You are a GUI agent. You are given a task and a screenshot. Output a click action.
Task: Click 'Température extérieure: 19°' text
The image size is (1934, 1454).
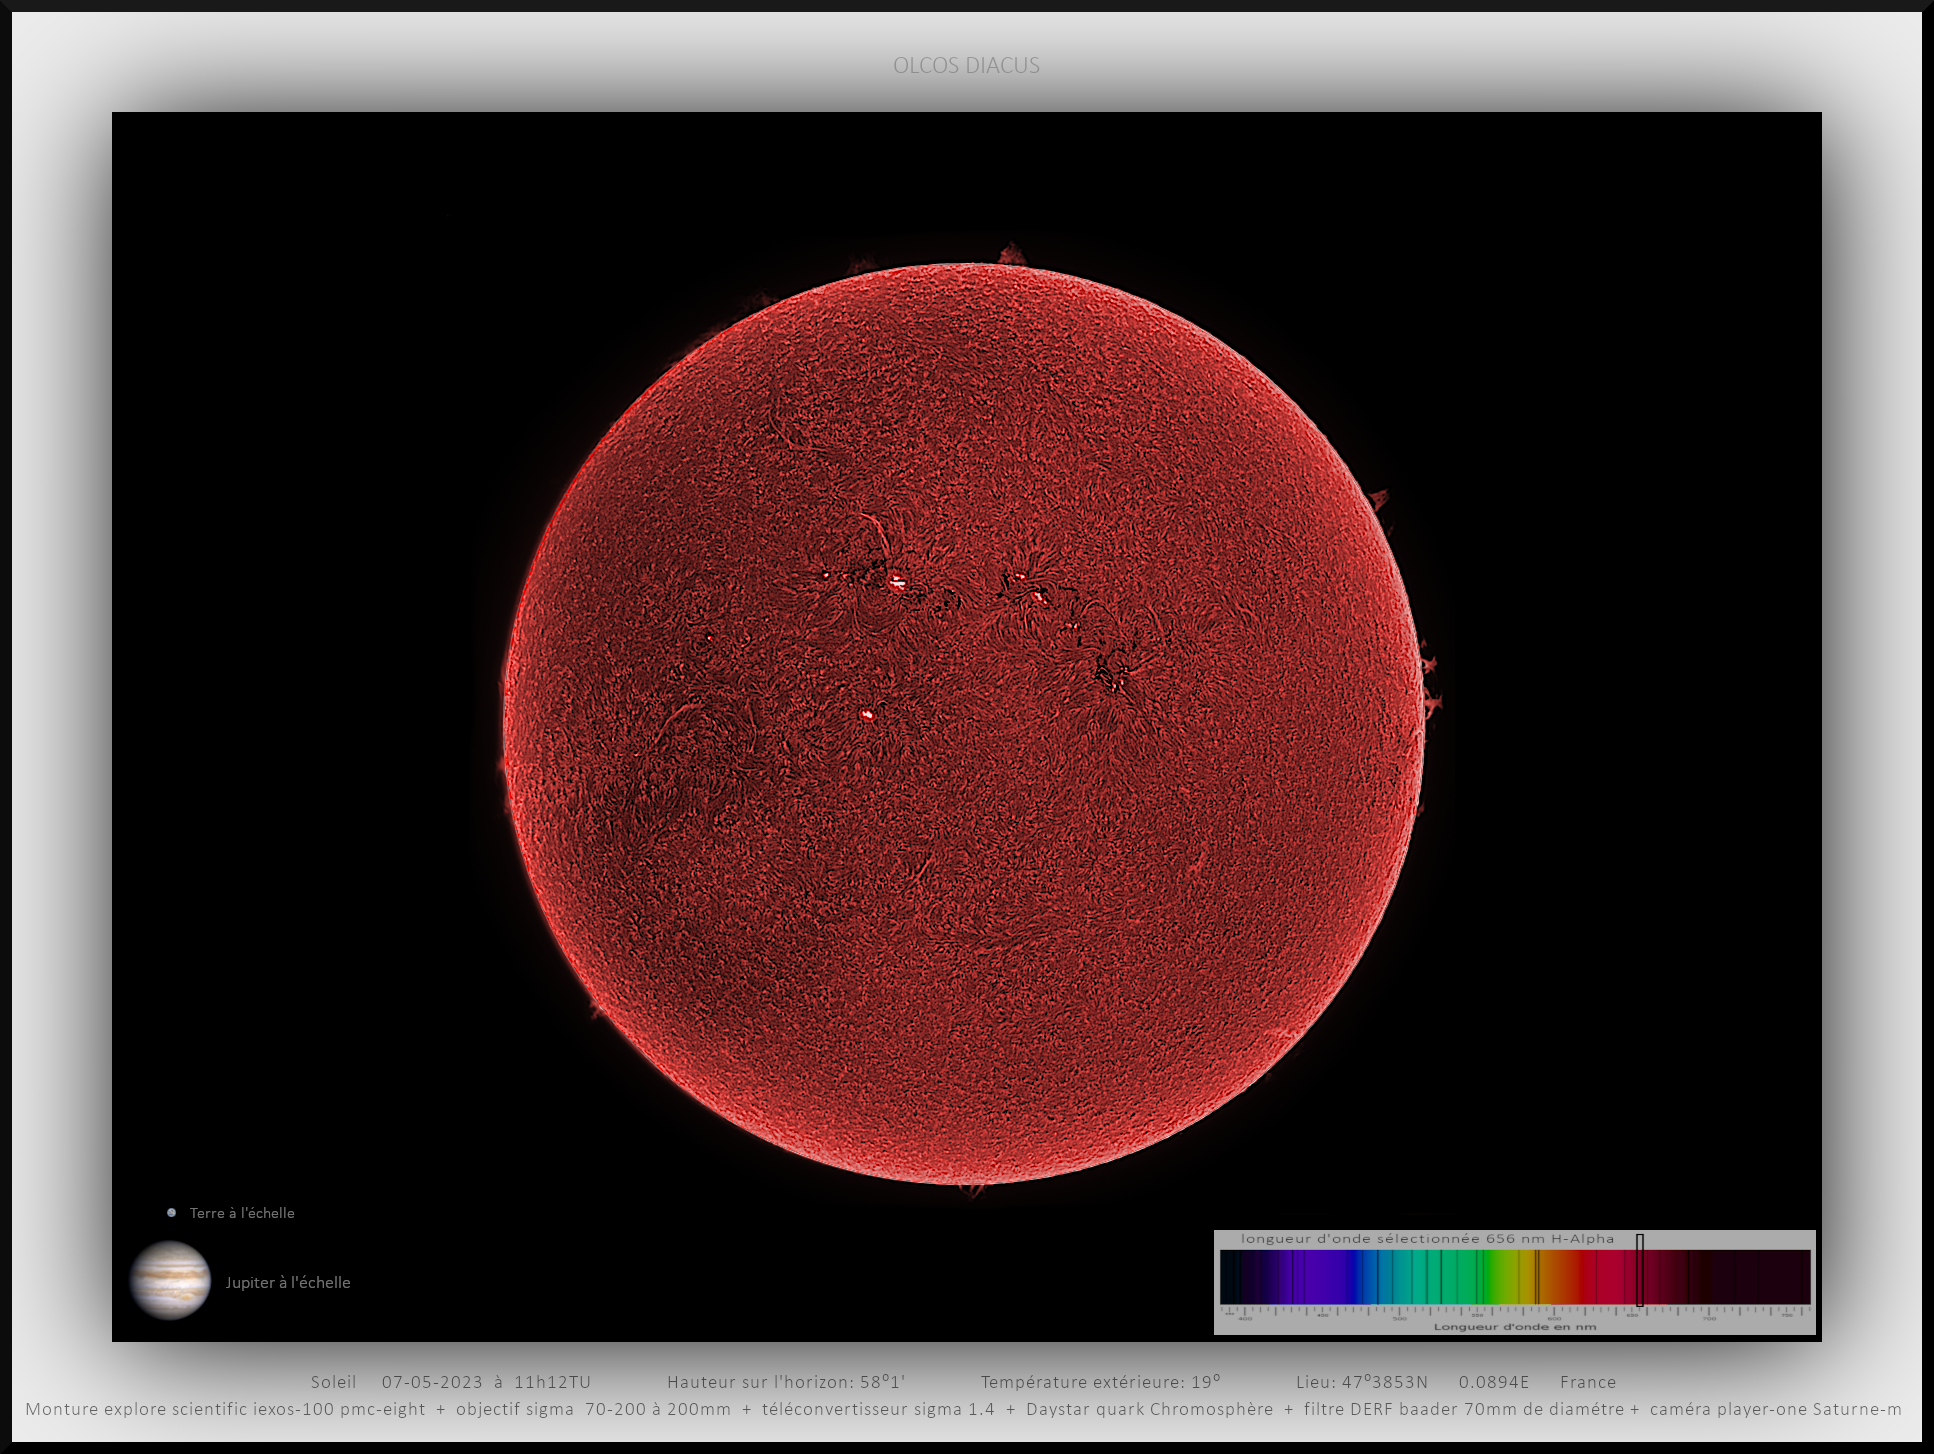click(x=1100, y=1382)
